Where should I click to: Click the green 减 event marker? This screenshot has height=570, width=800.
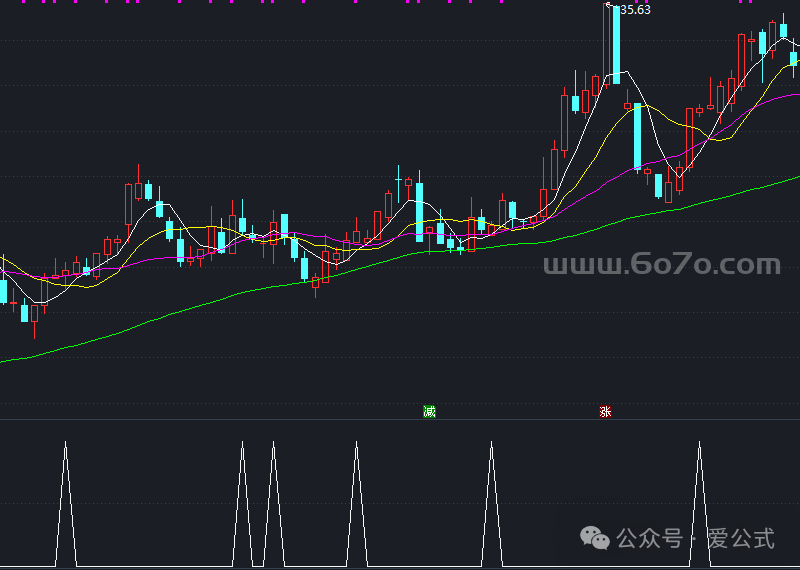coord(430,411)
